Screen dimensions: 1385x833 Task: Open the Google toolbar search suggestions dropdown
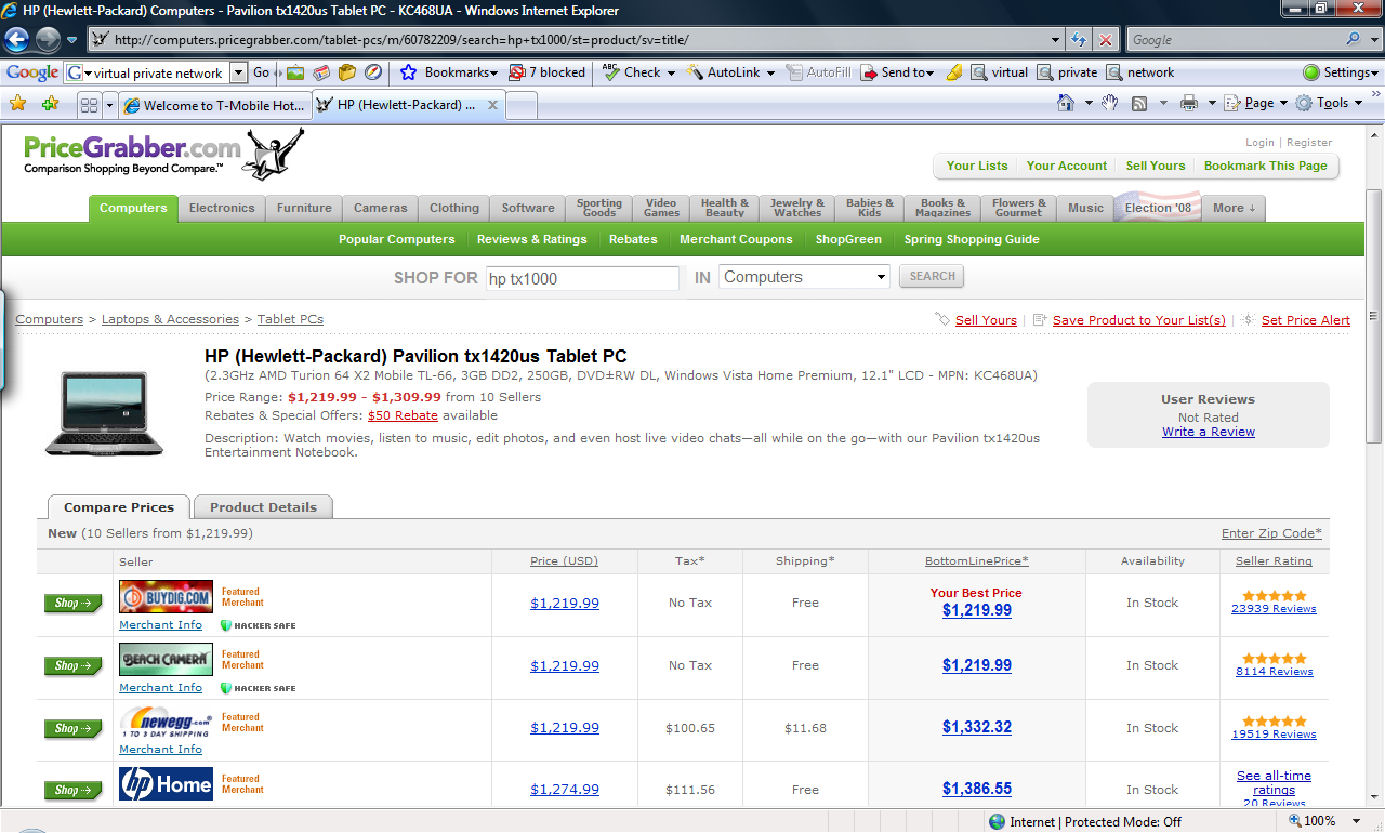[238, 72]
